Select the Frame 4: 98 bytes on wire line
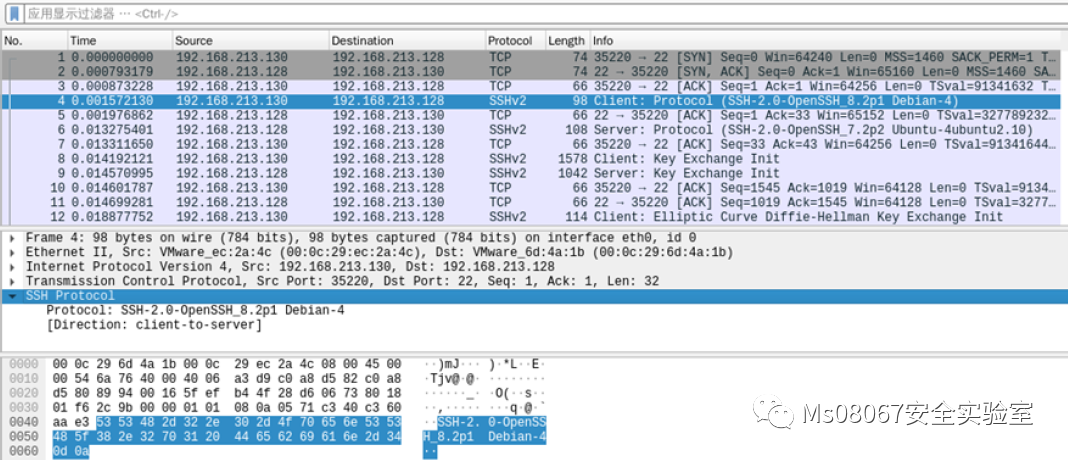The width and height of the screenshot is (1068, 460). coord(360,238)
